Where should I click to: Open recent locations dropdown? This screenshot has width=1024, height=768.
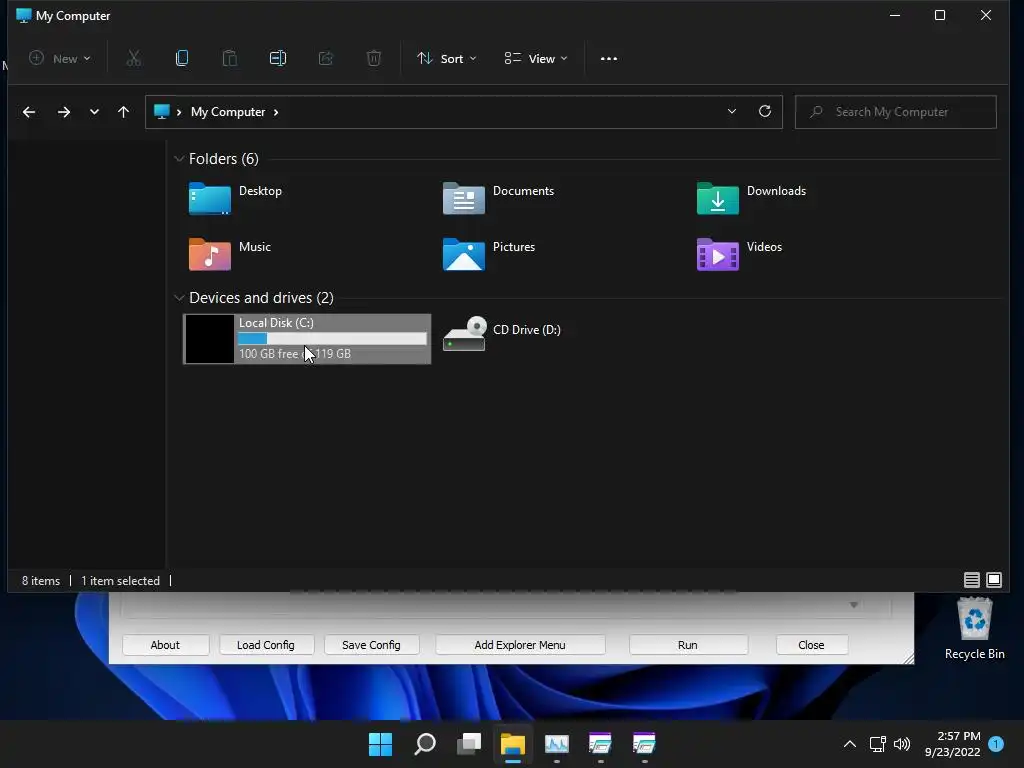pyautogui.click(x=94, y=112)
